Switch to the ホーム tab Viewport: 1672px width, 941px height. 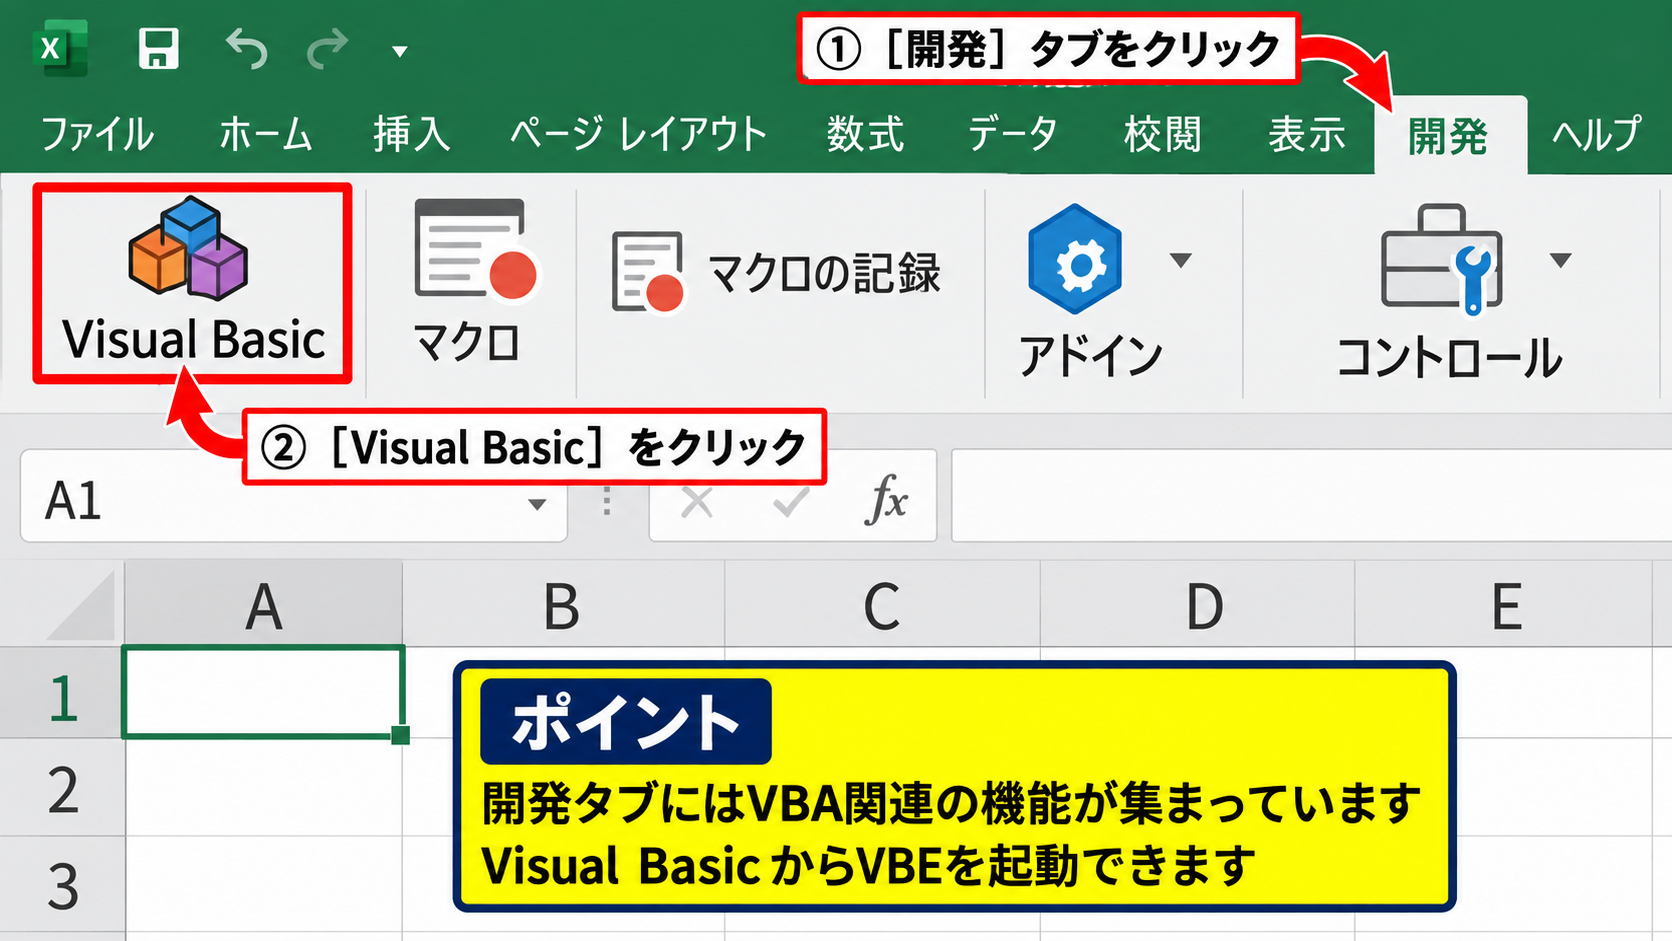(266, 134)
